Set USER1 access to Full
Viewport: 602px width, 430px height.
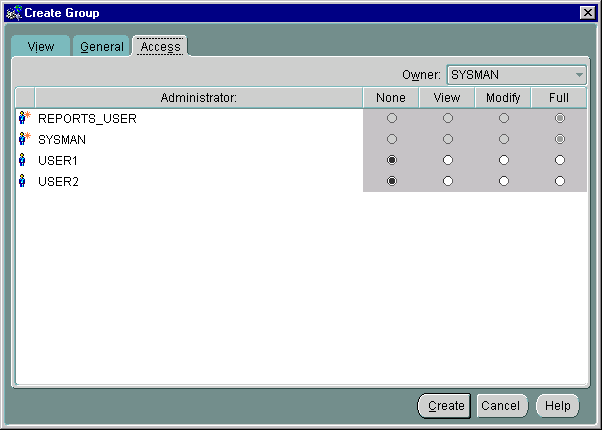point(559,160)
